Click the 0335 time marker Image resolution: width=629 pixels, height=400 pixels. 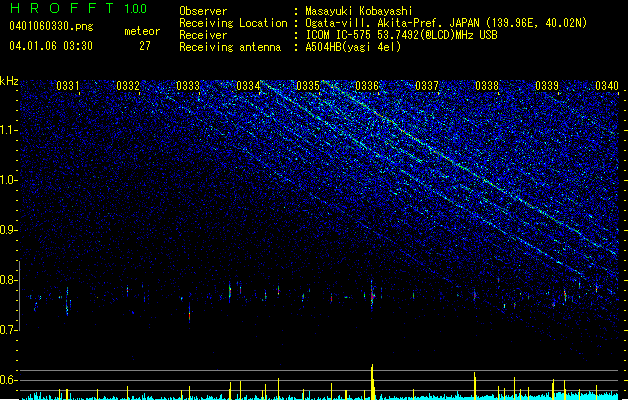308,86
